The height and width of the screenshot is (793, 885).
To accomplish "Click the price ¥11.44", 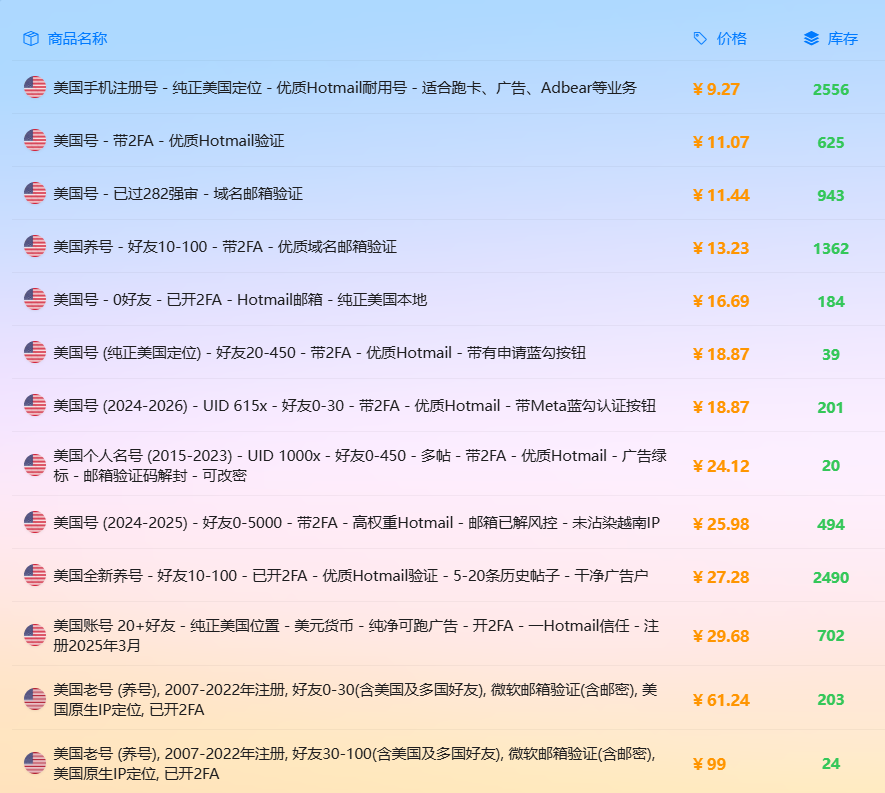I will point(721,195).
